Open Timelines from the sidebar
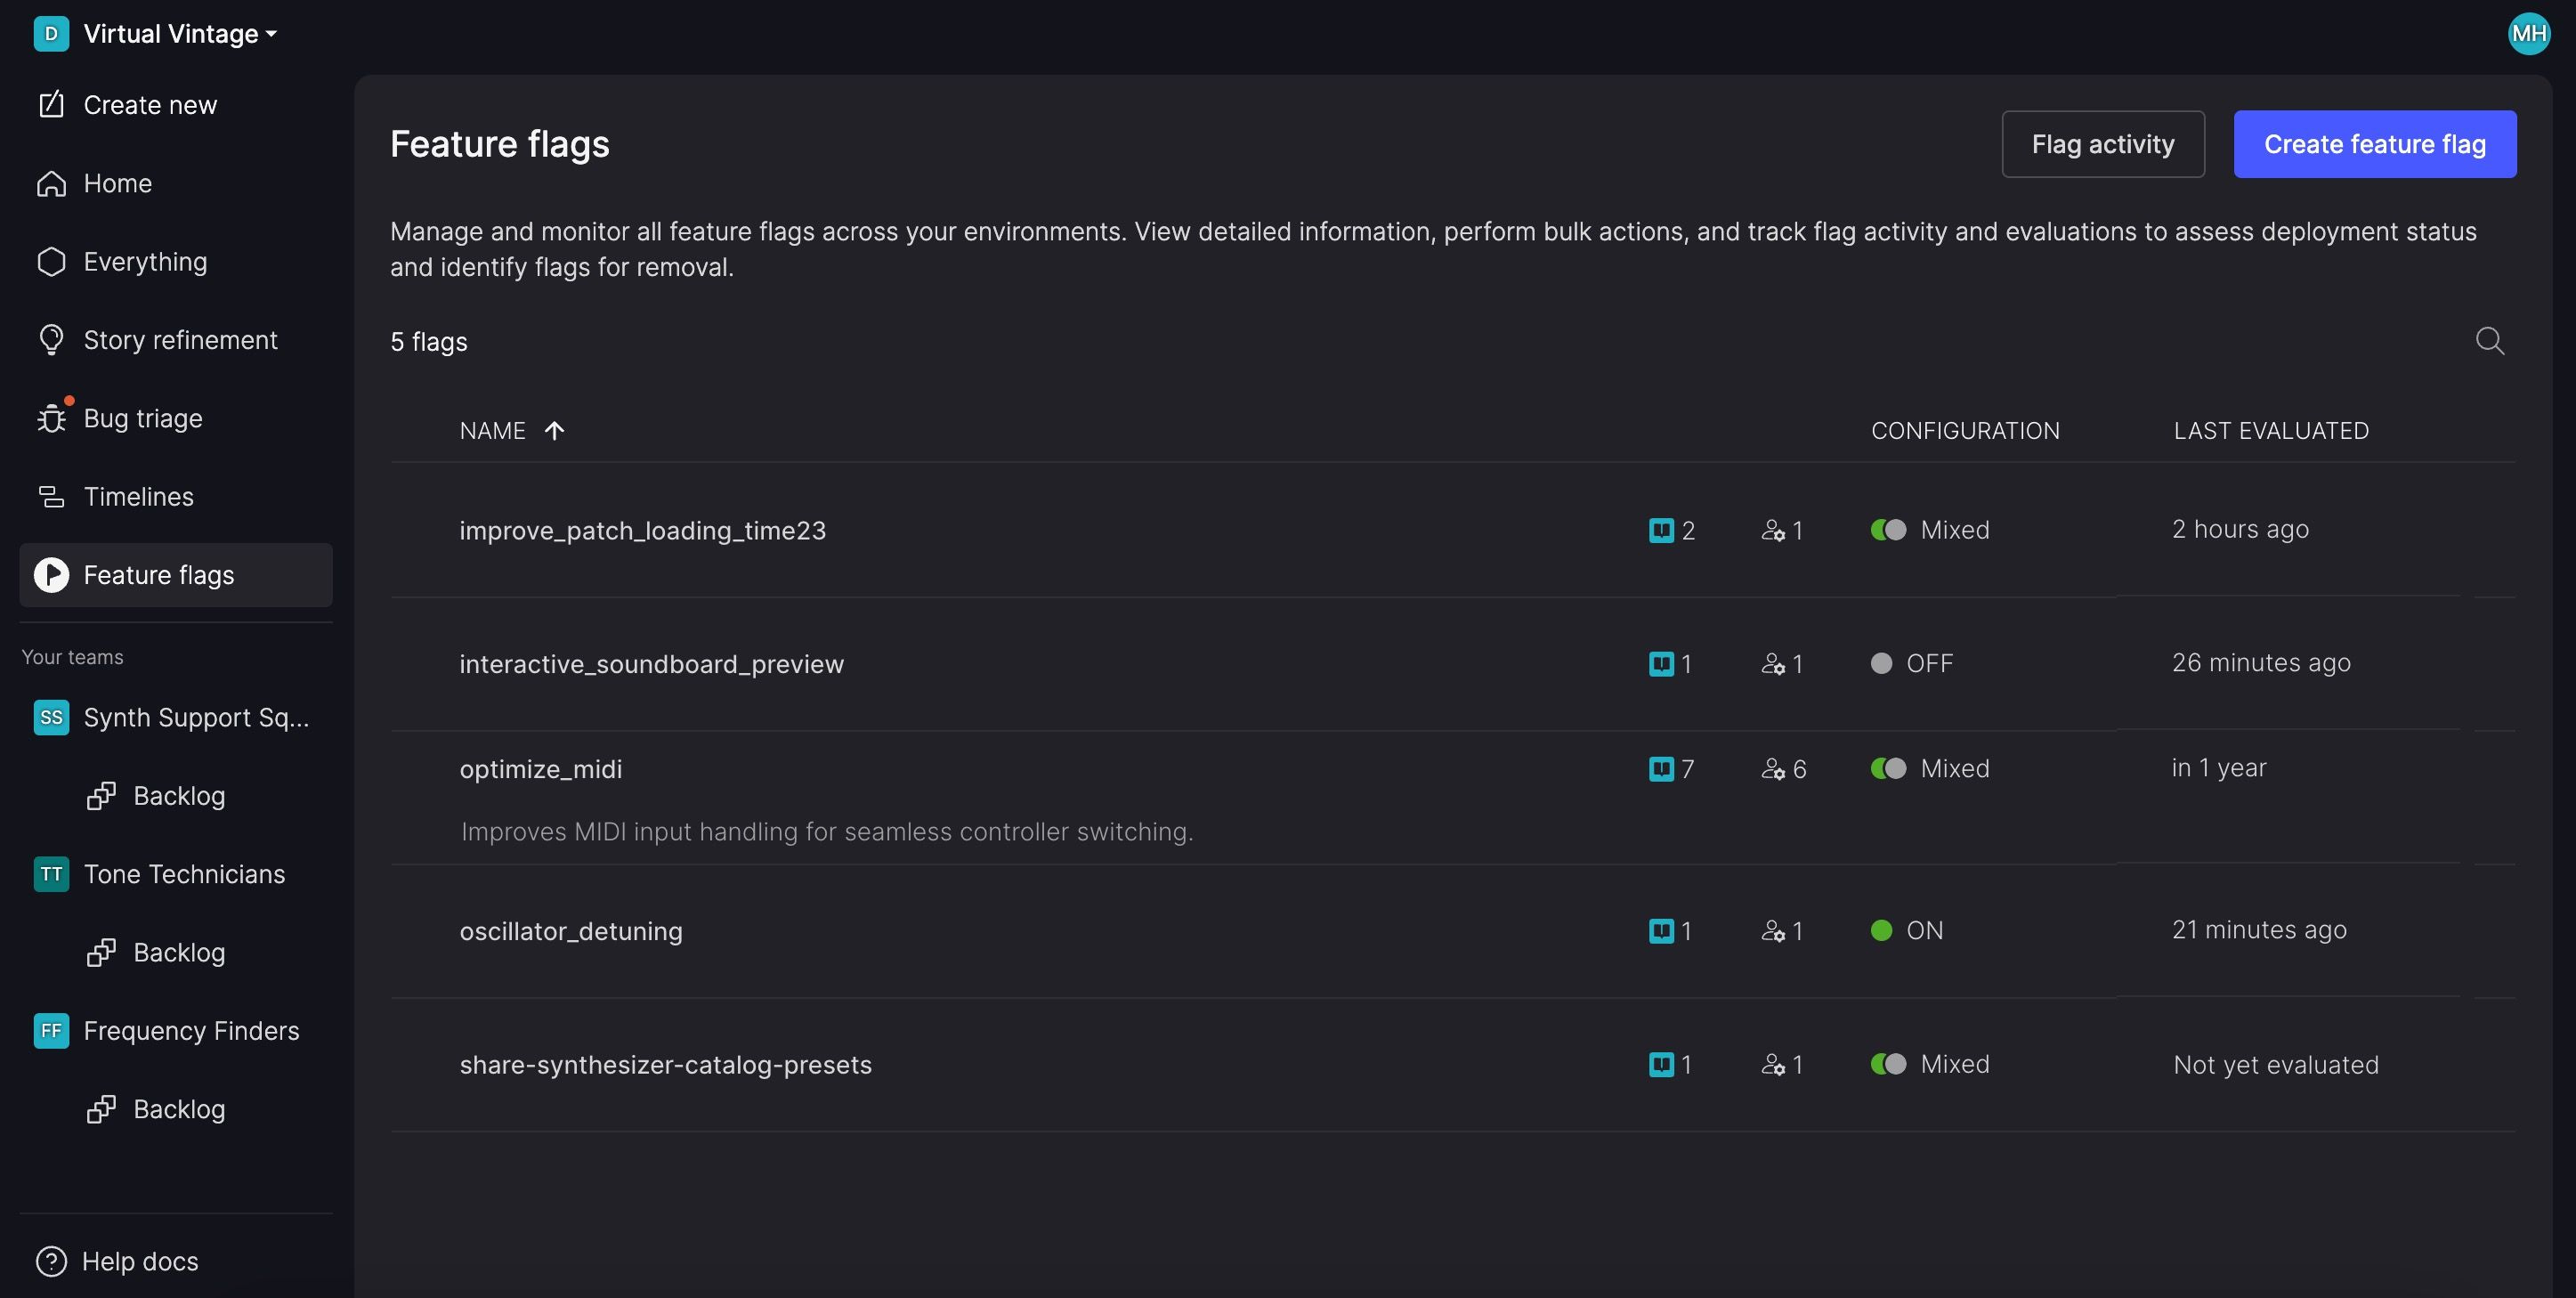Viewport: 2576px width, 1298px height. pos(138,496)
